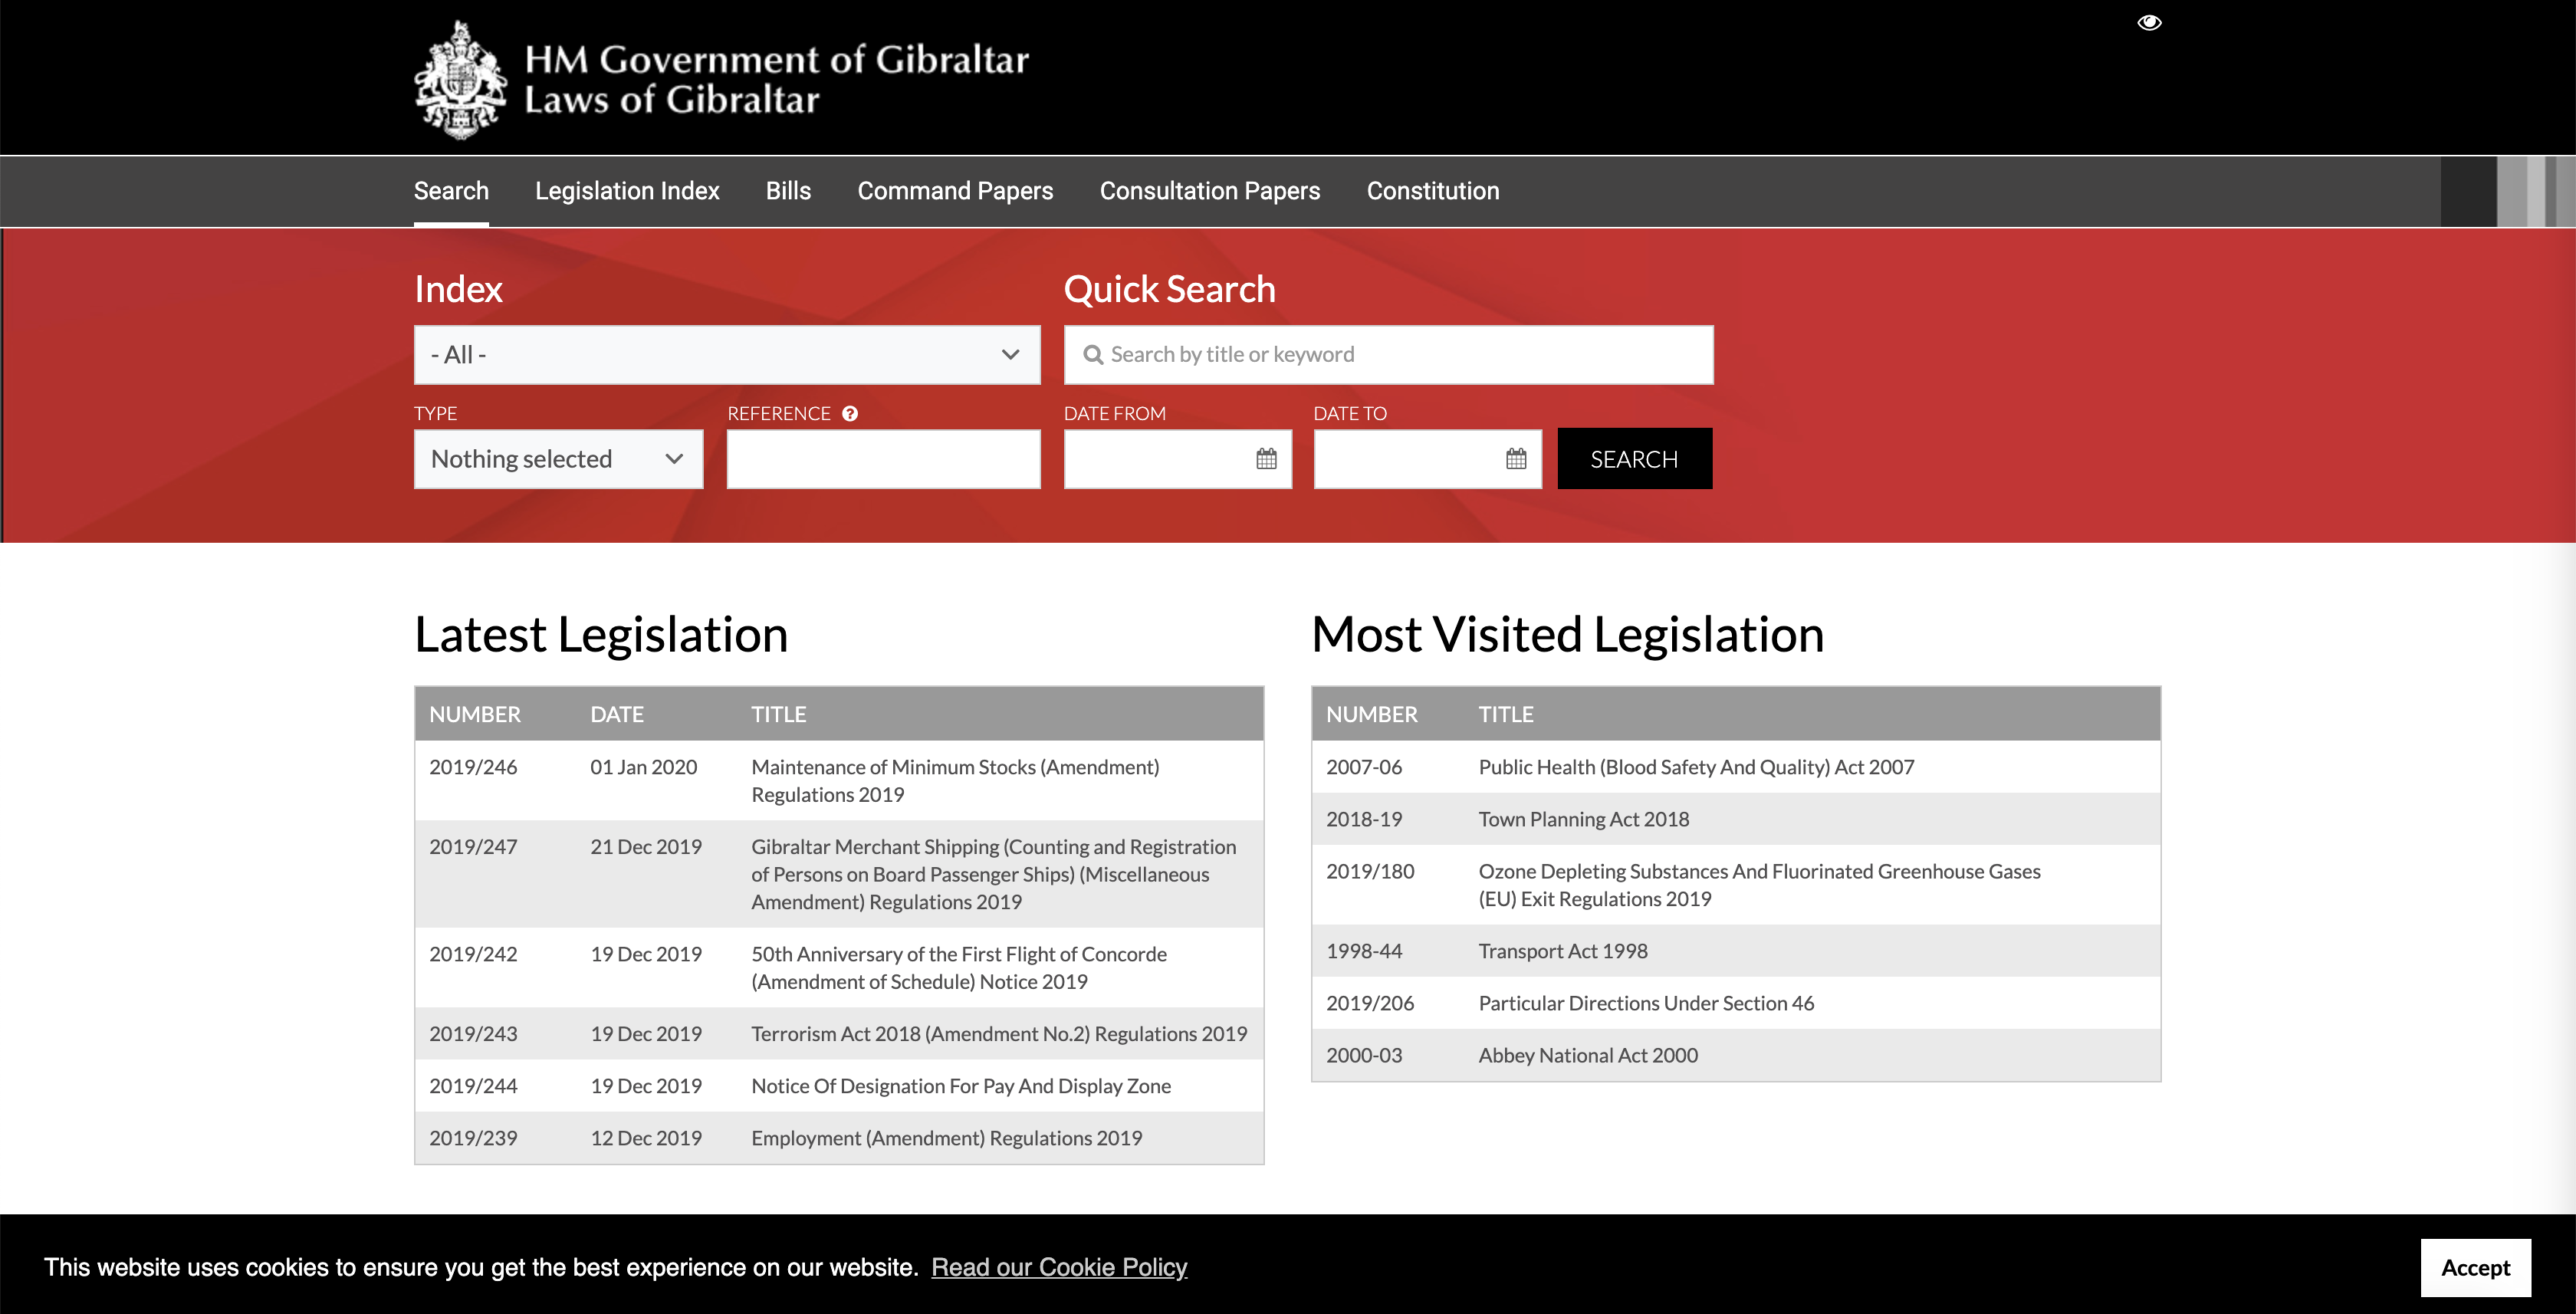Read our Cookie Policy link

(x=1060, y=1267)
